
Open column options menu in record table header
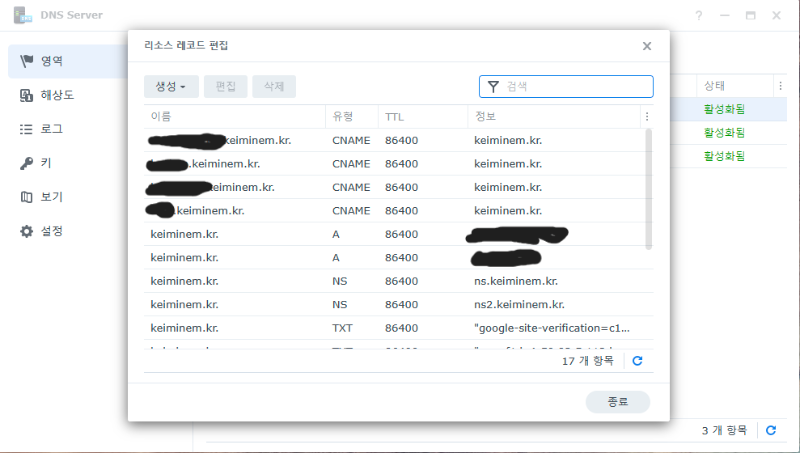(x=646, y=117)
